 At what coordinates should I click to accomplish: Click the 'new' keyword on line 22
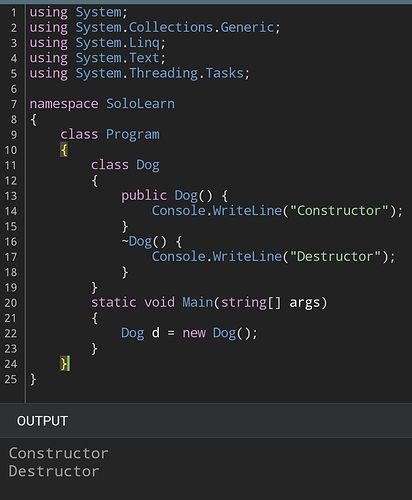(x=194, y=333)
